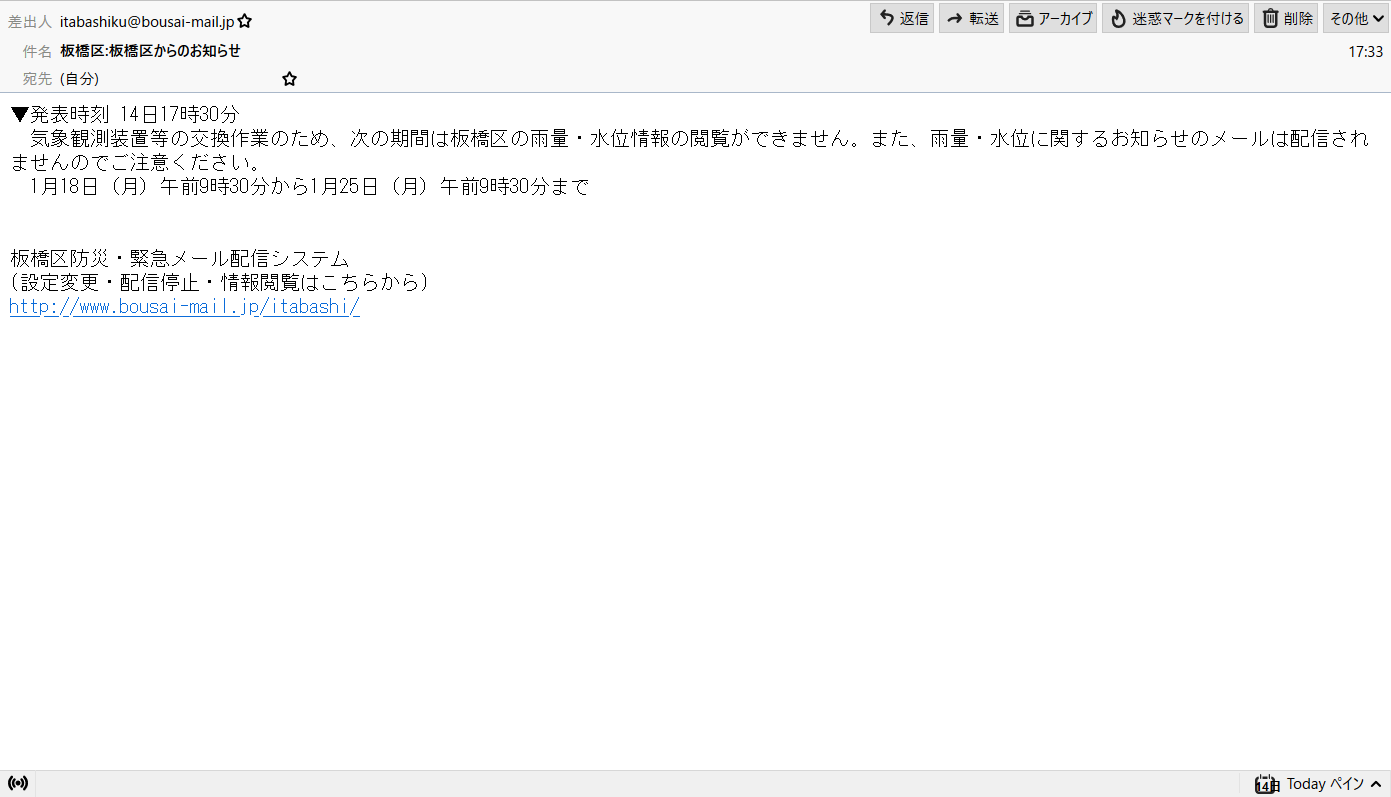1391x797 pixels.
Task: Toggle star next to sender itabashiku@bousai-mail.jp
Action: [245, 21]
